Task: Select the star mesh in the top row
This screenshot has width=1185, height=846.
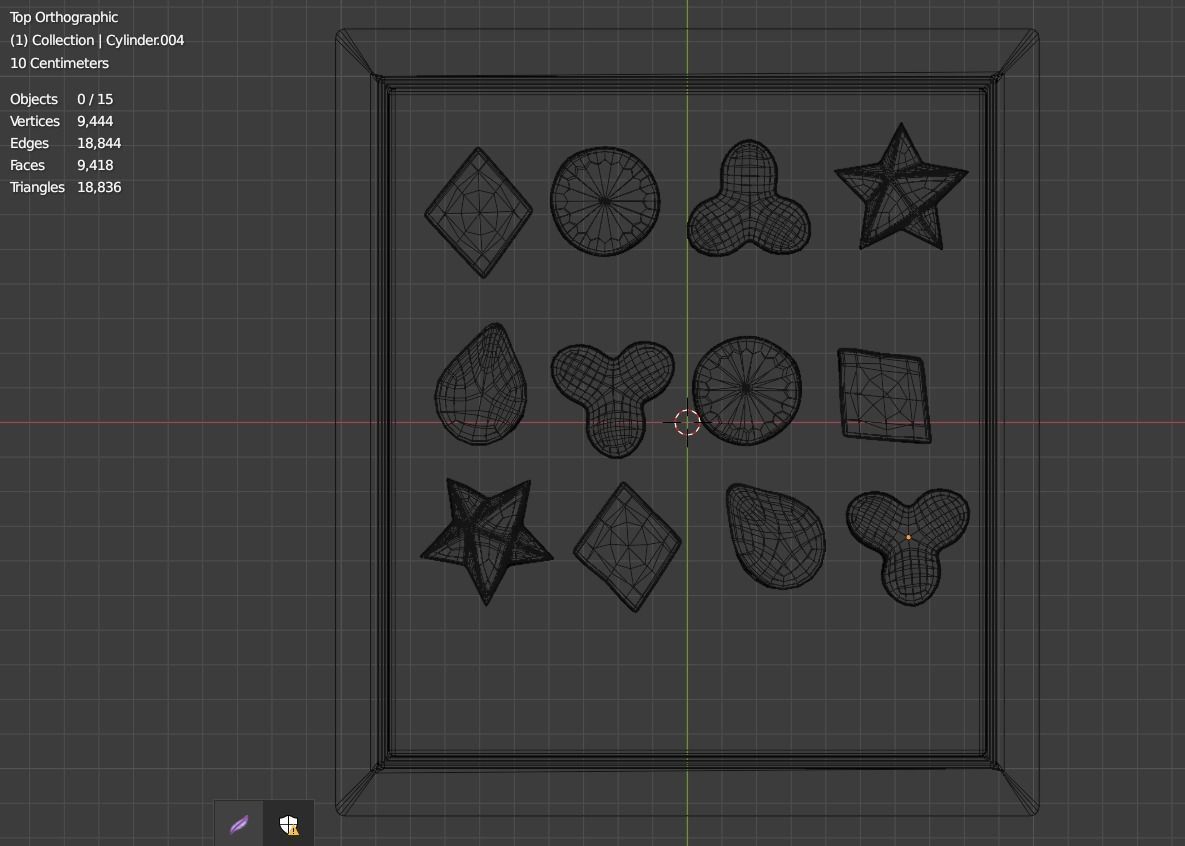Action: pyautogui.click(x=901, y=187)
